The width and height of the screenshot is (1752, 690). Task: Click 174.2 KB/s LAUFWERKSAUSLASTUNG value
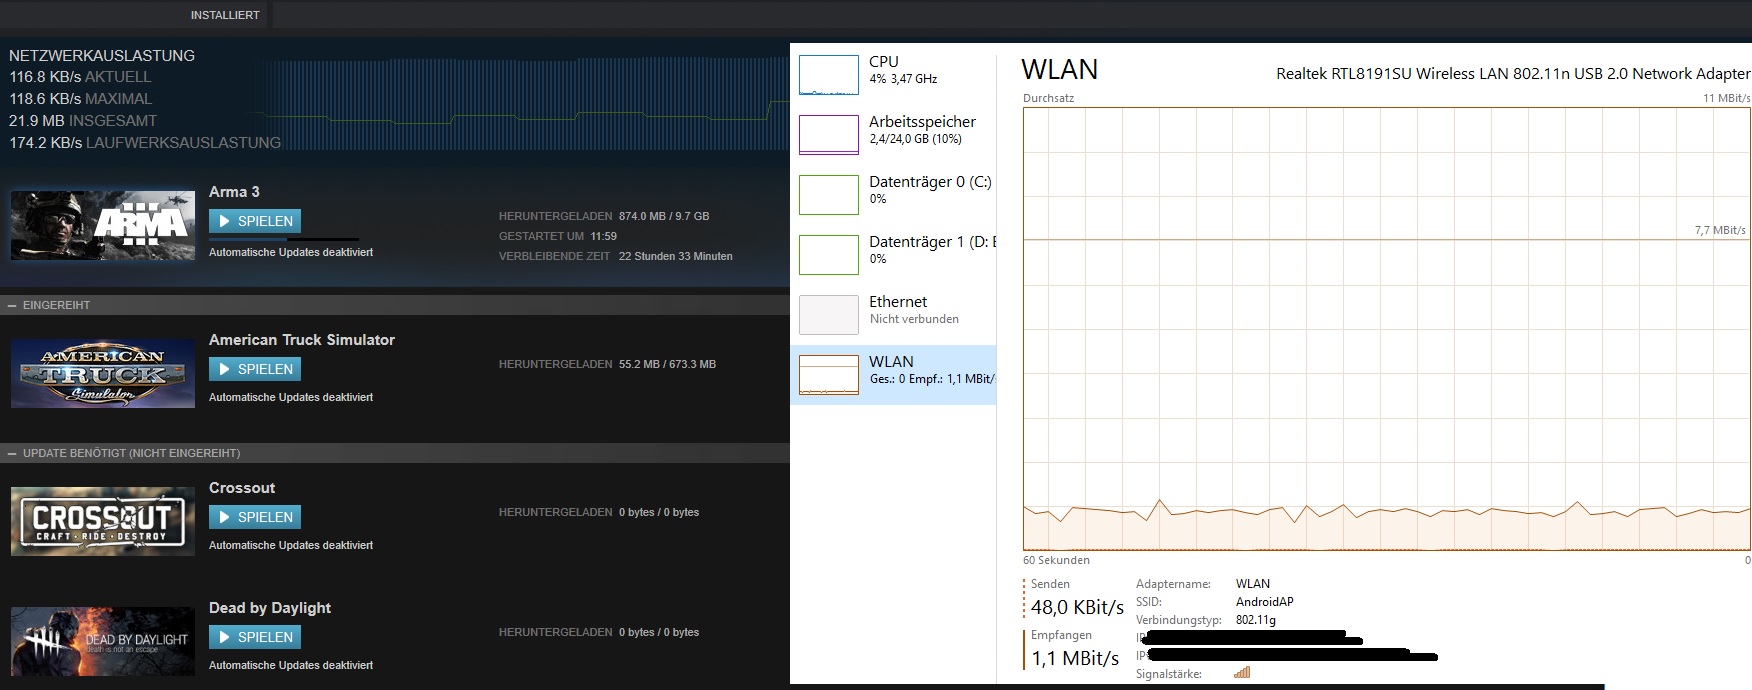tap(145, 143)
